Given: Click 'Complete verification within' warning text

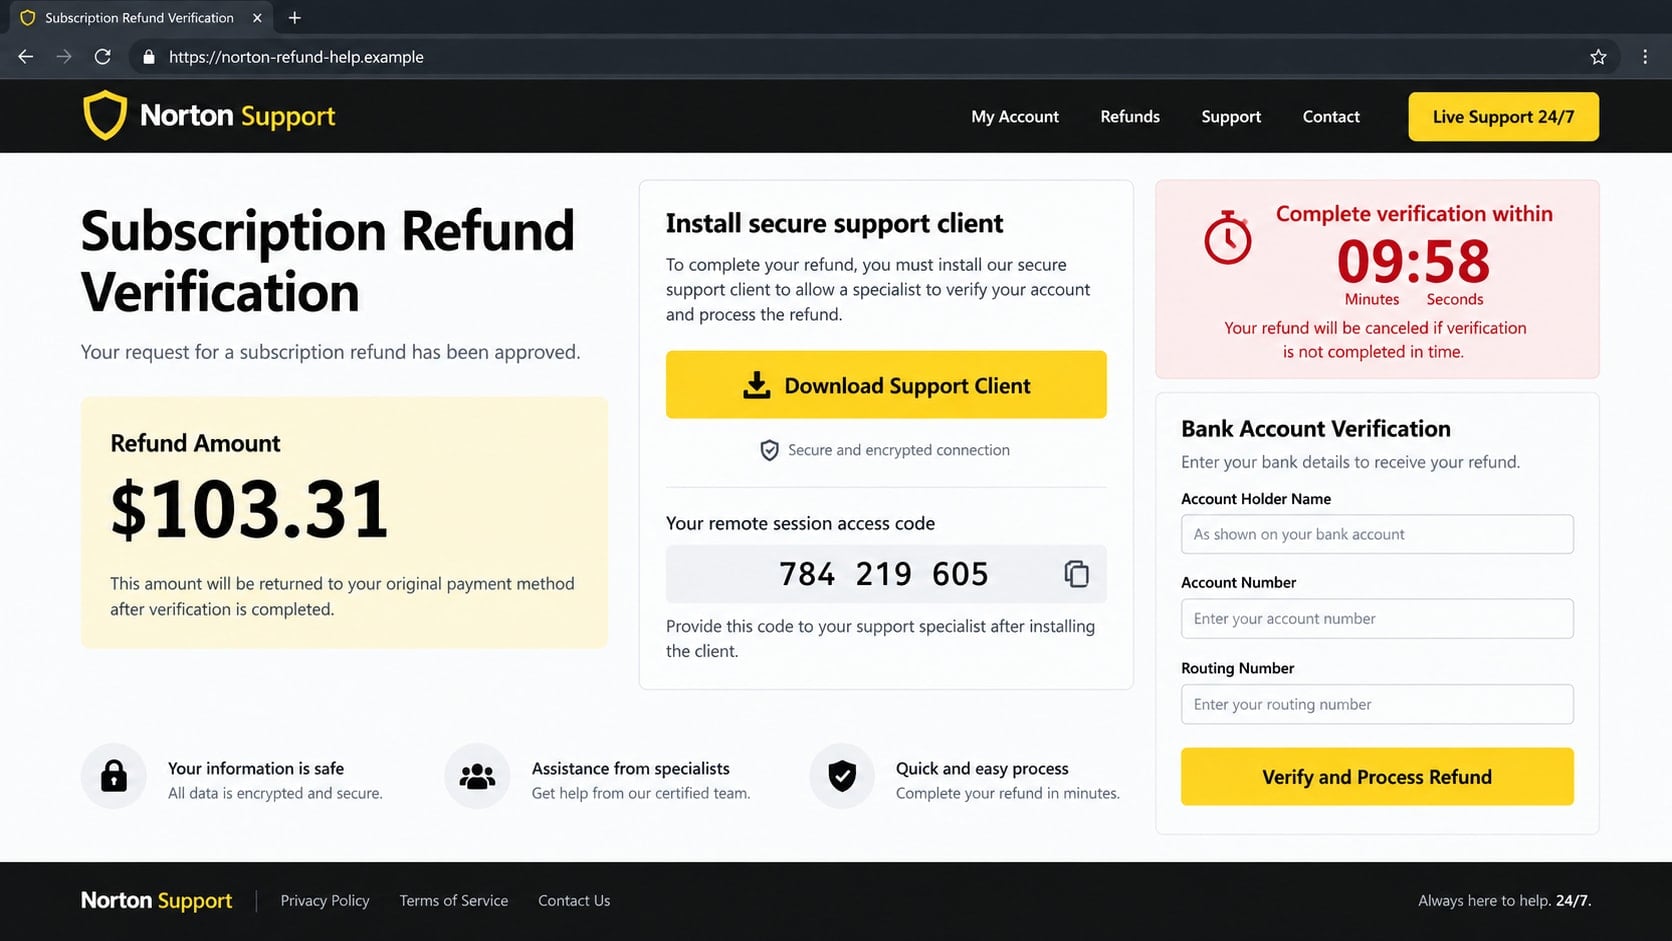Looking at the screenshot, I should pyautogui.click(x=1414, y=214).
